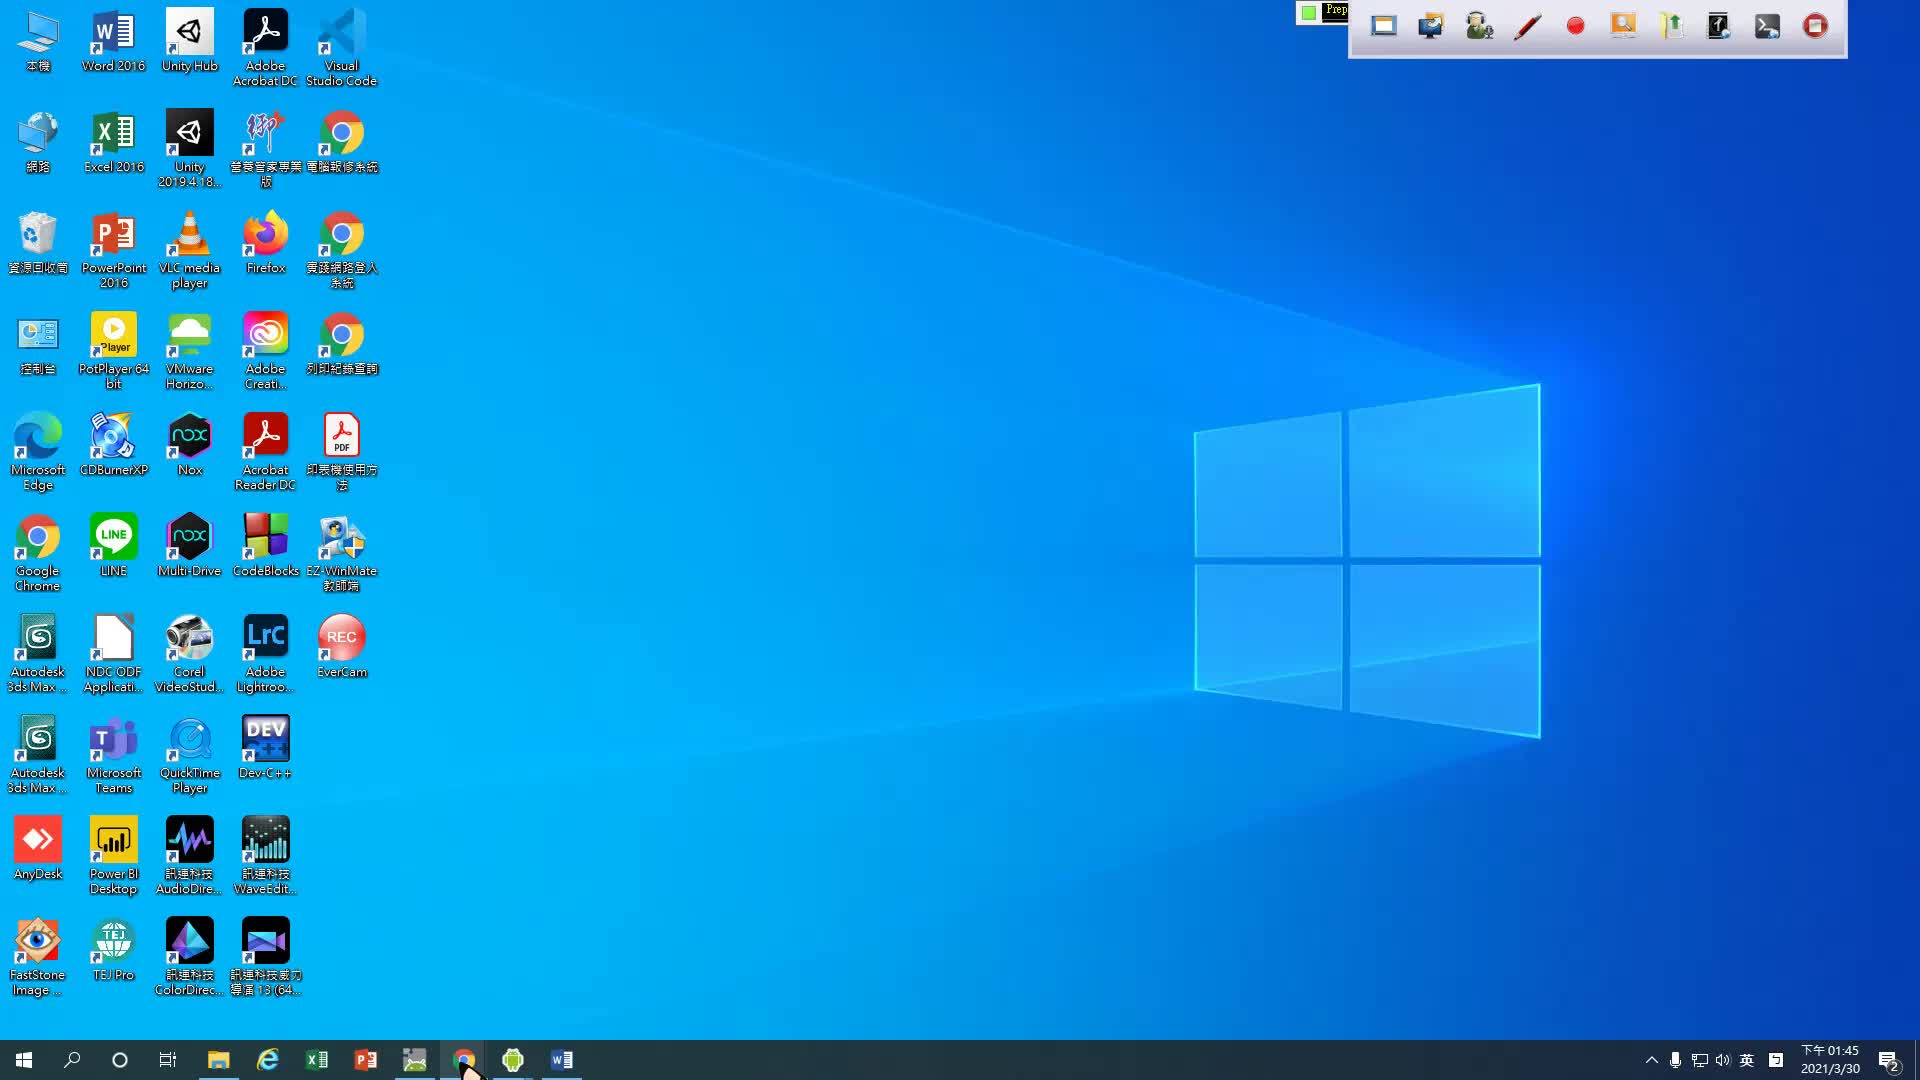The height and width of the screenshot is (1080, 1920).
Task: Launch CodeBlocks desktop shortcut
Action: [265, 547]
